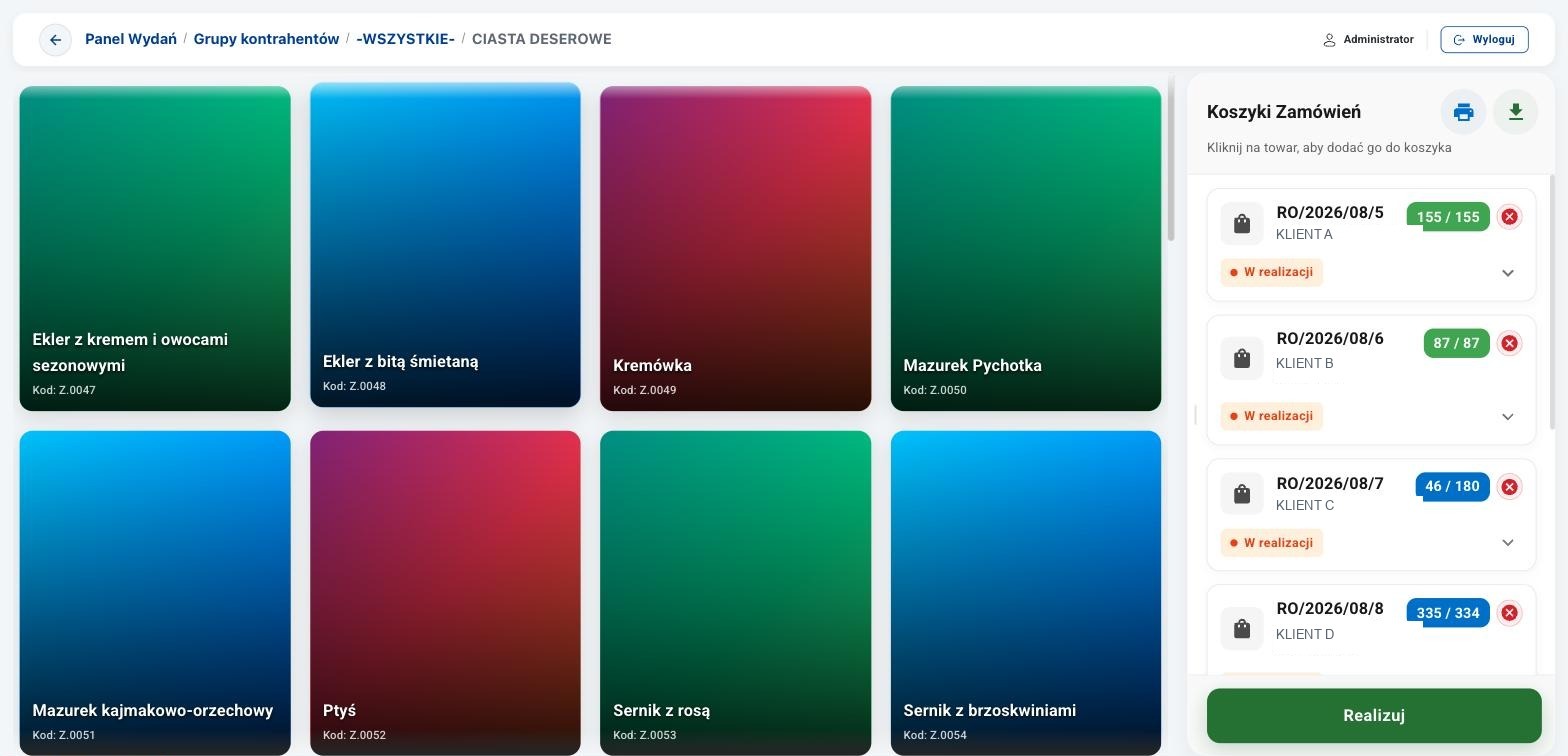Click the back arrow button
The image size is (1568, 756).
(55, 40)
